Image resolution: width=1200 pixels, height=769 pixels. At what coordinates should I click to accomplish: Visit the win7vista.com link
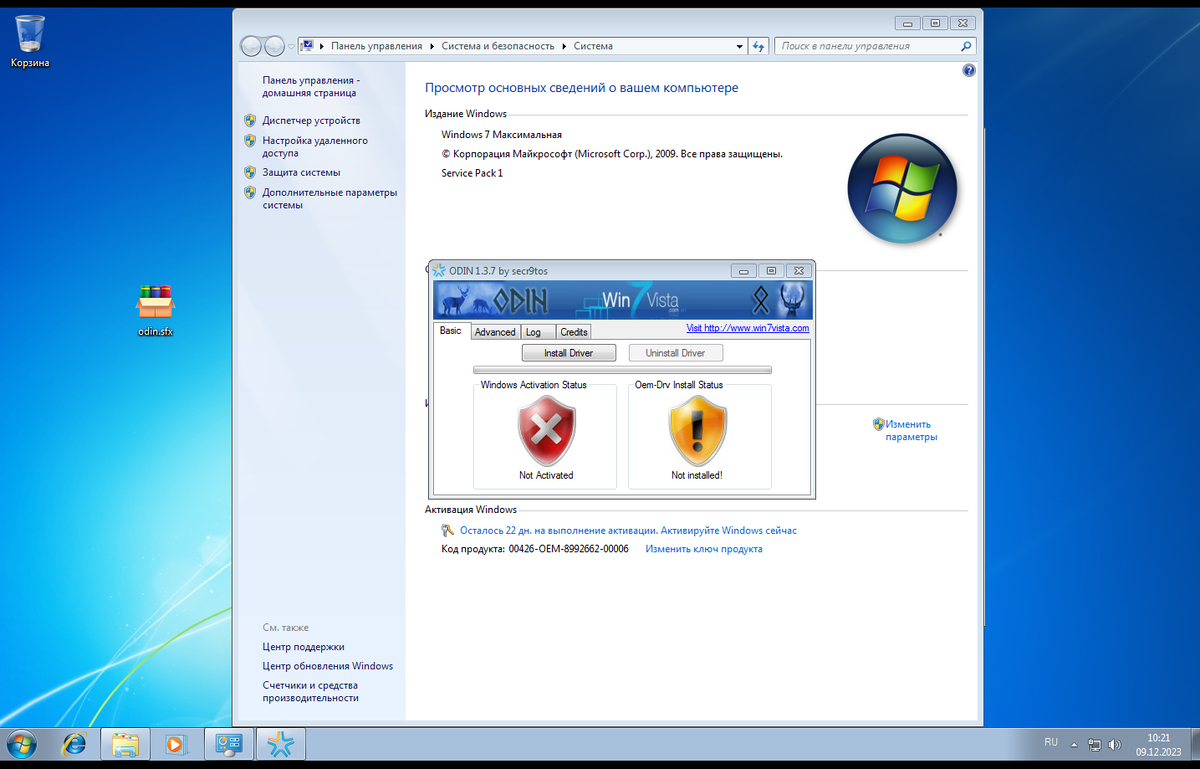(x=747, y=328)
